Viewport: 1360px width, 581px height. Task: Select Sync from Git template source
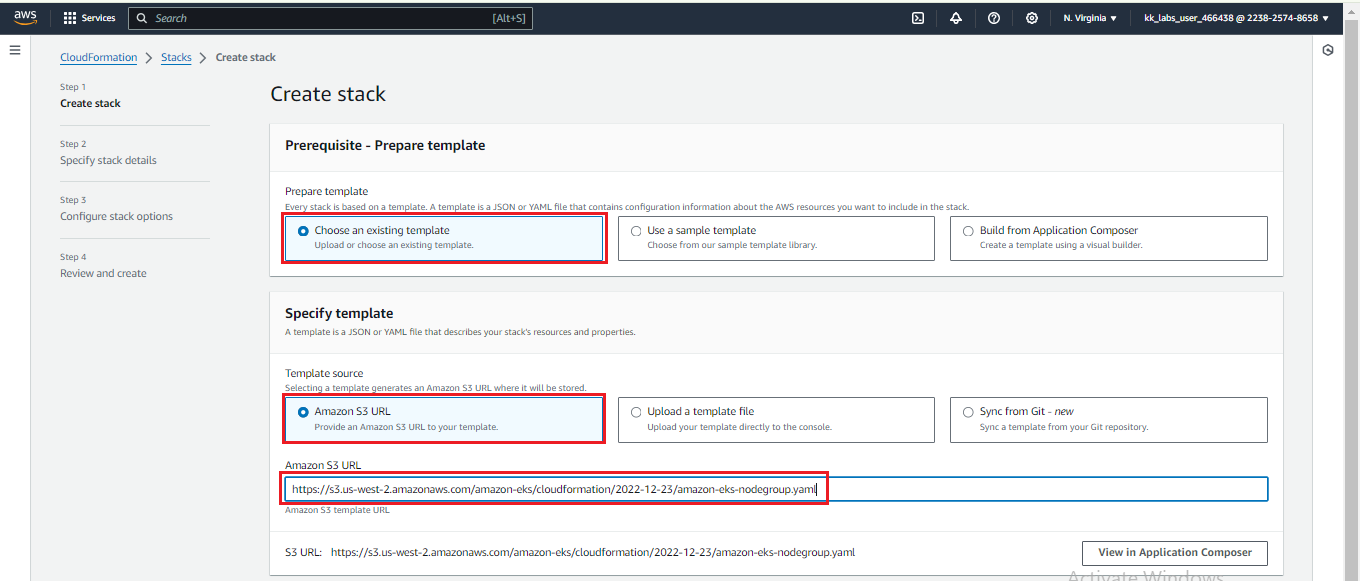tap(1108, 419)
